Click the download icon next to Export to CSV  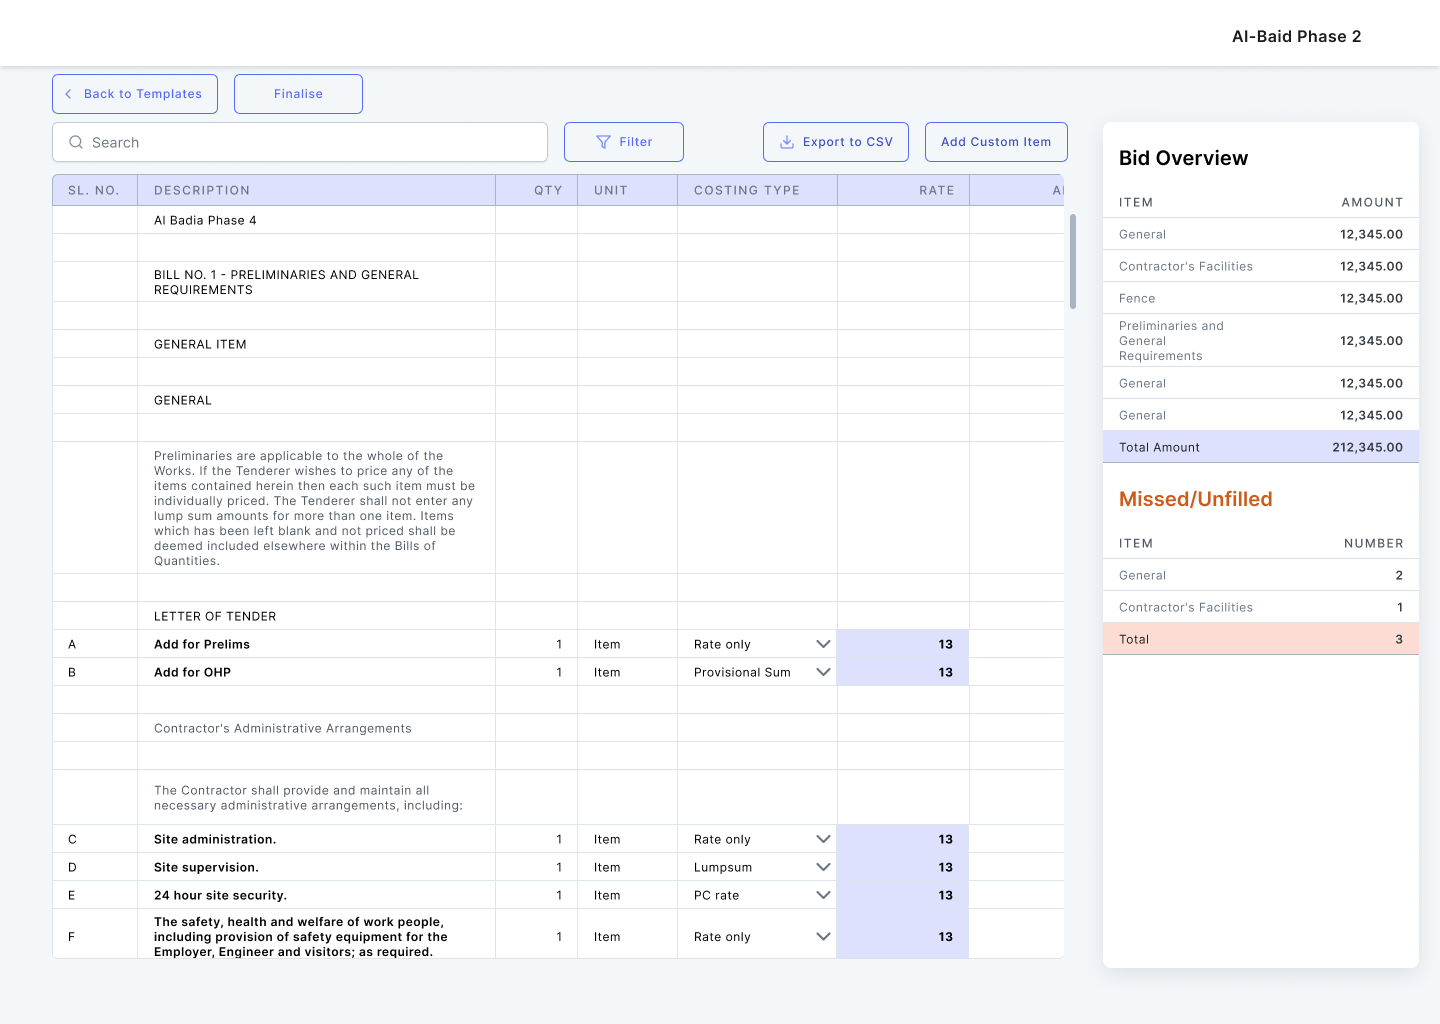(x=786, y=142)
